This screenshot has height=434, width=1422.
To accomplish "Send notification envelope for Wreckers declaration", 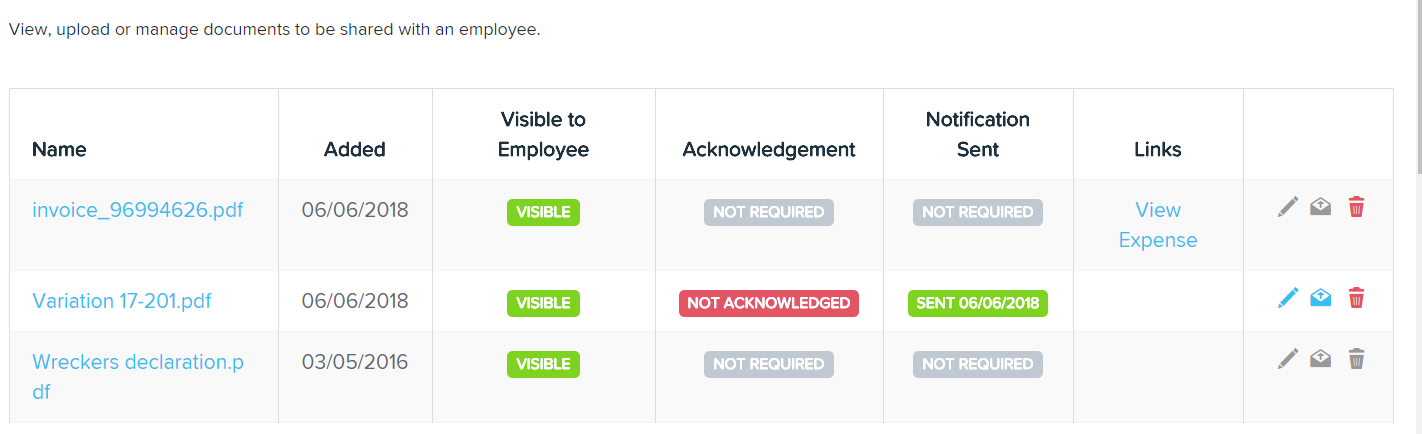I will click(x=1321, y=358).
